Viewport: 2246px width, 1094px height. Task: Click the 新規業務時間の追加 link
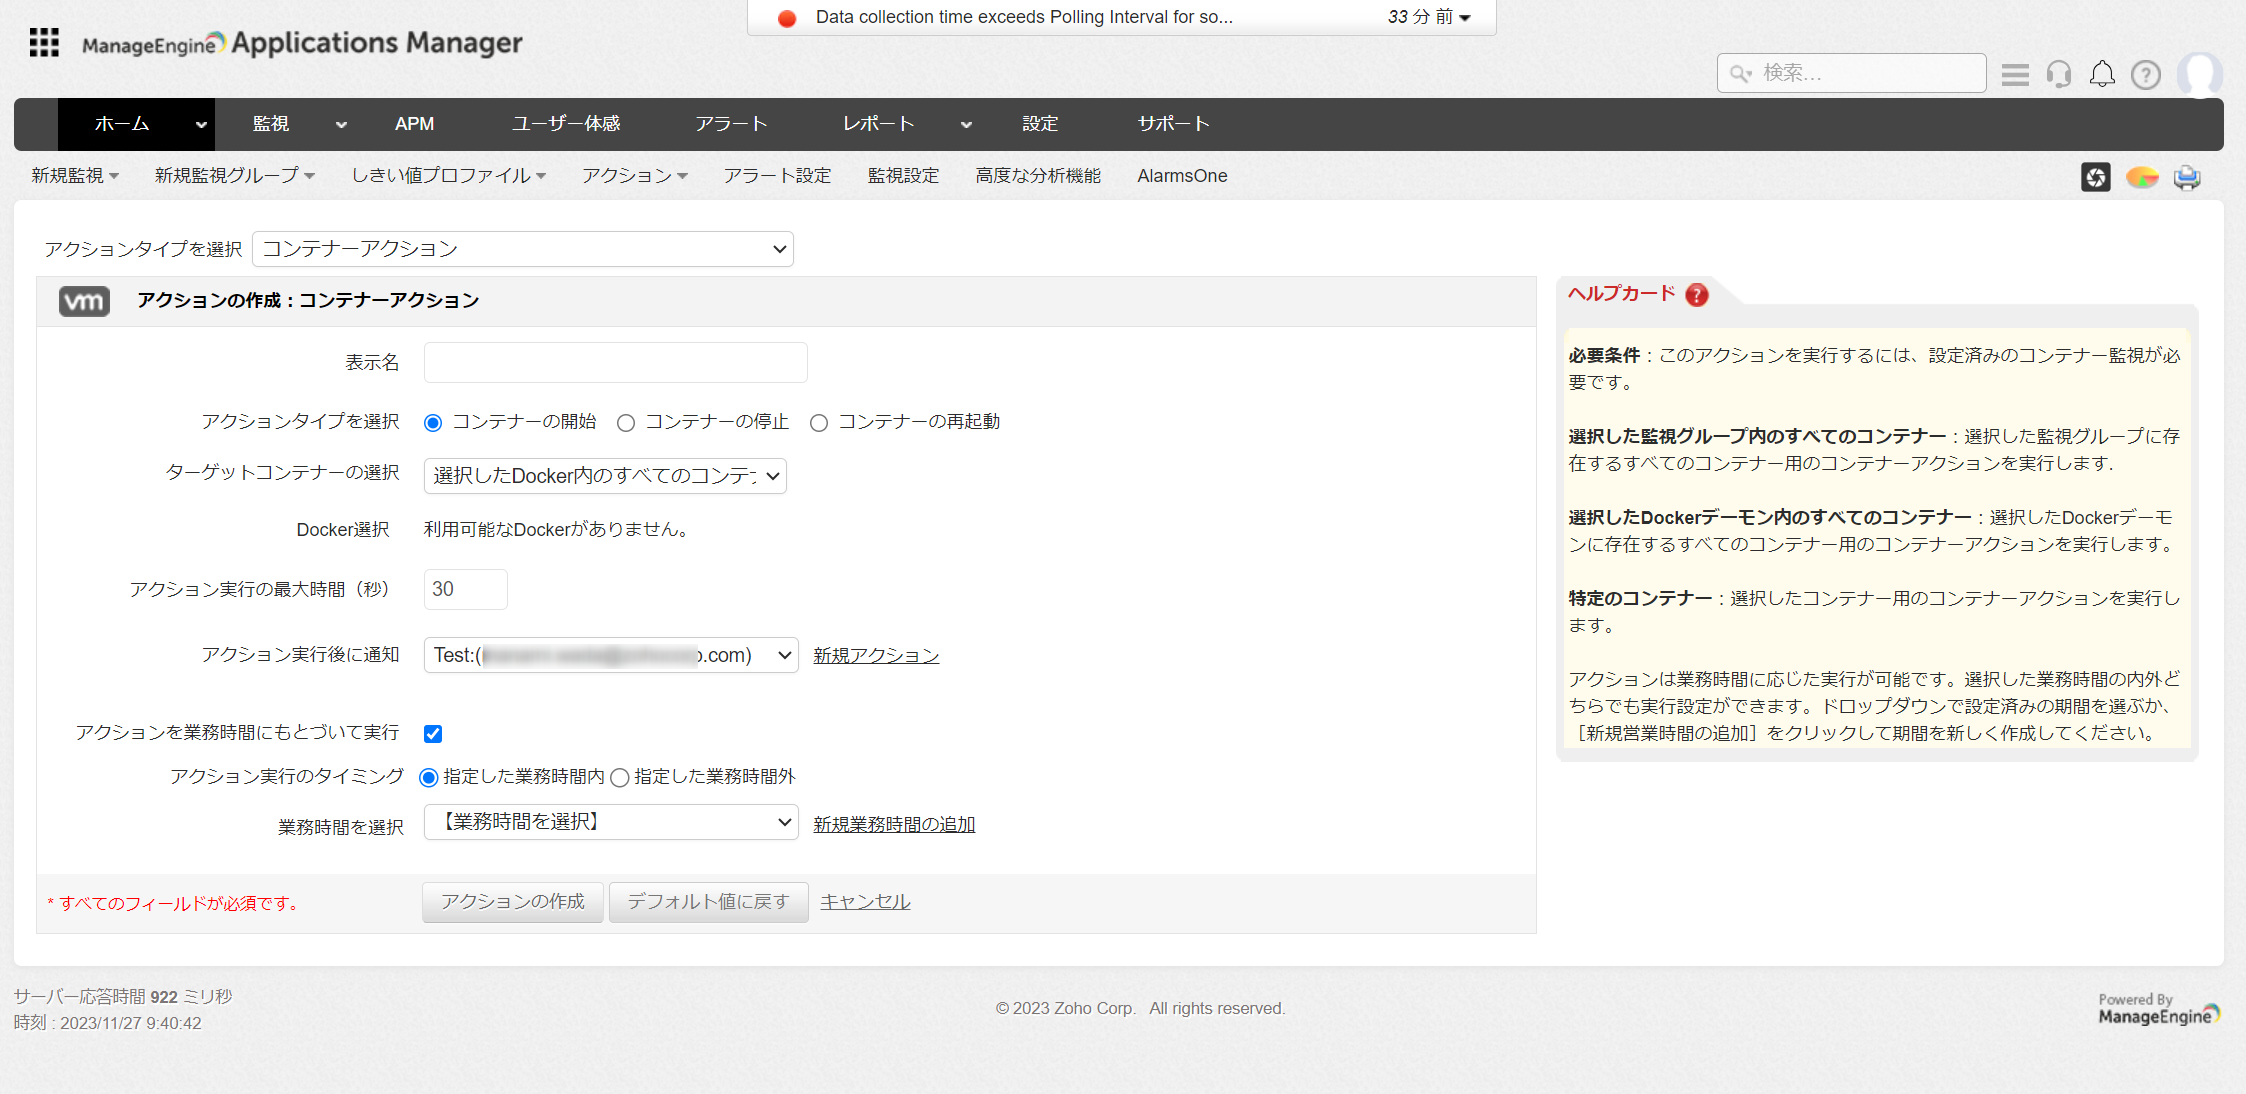tap(893, 824)
